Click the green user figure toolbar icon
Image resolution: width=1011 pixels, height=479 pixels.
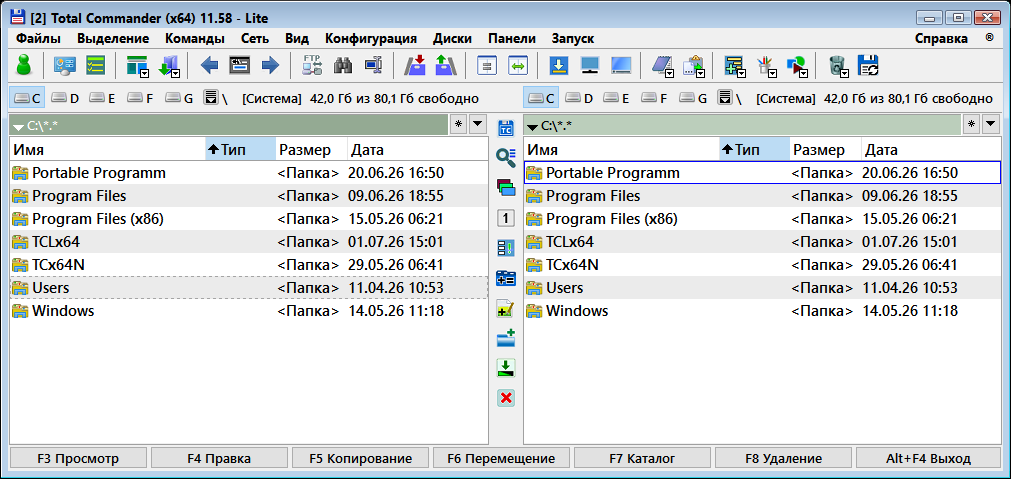point(24,65)
